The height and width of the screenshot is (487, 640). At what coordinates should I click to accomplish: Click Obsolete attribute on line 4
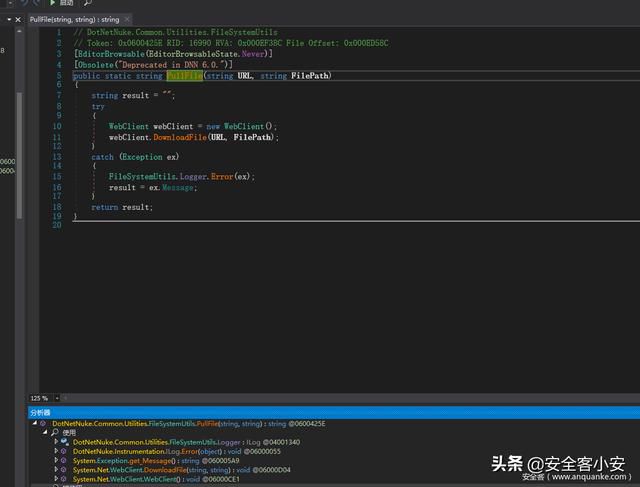click(96, 64)
